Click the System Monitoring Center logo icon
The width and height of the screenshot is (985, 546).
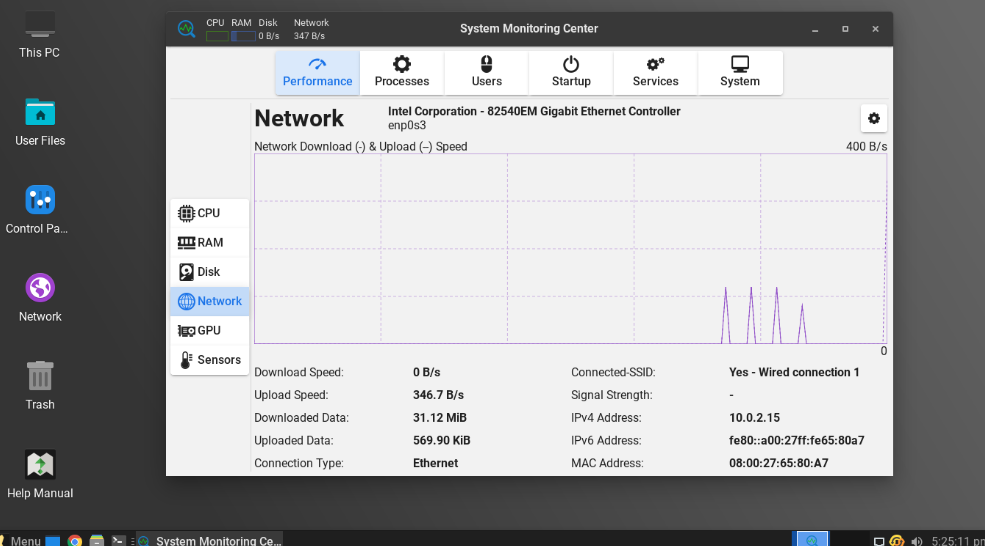click(x=186, y=28)
